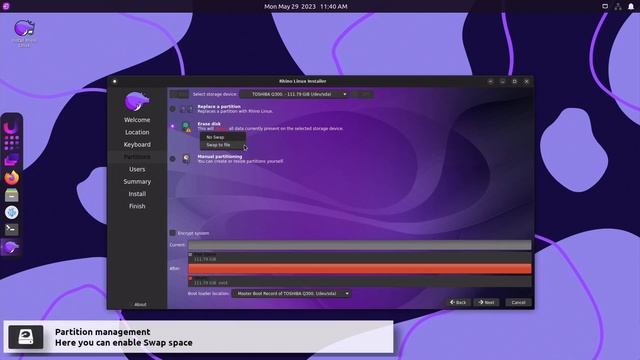Open the Install Rhino Linux desktop shortcut
640x360 pixels.
click(24, 33)
